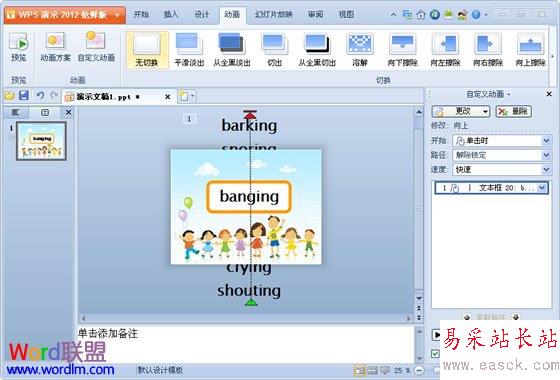Close the 演示文稿1.ppt document tab
The height and width of the screenshot is (380, 560).
[168, 97]
